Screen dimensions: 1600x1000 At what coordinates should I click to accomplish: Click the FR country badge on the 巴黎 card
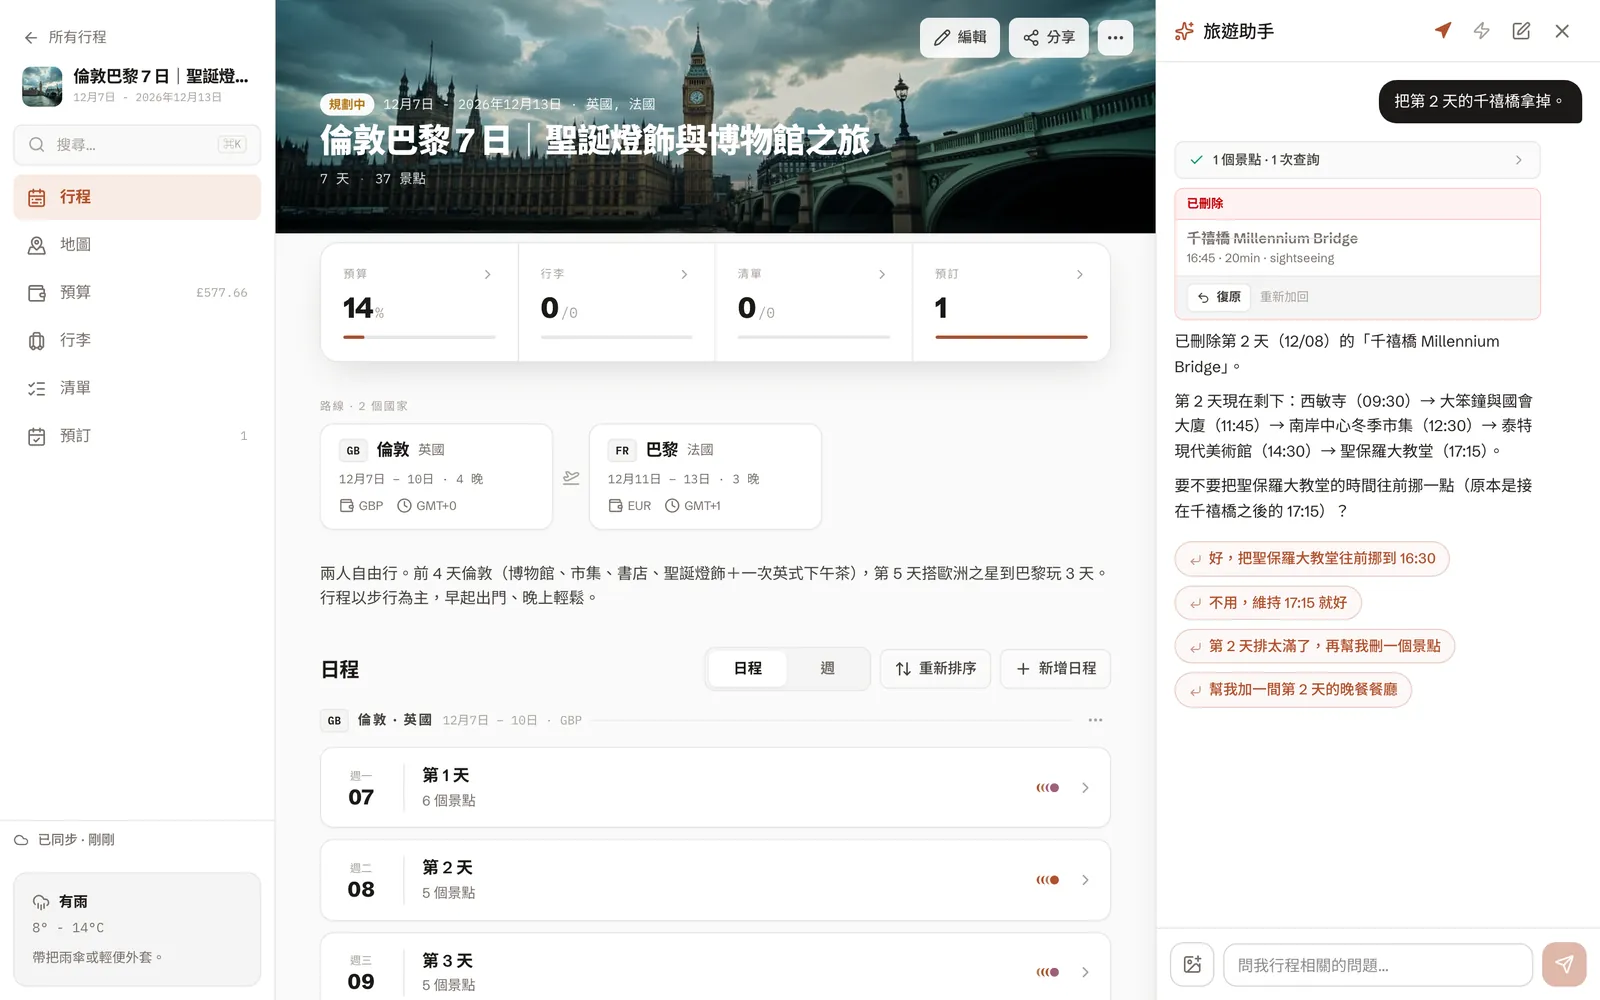(x=622, y=450)
